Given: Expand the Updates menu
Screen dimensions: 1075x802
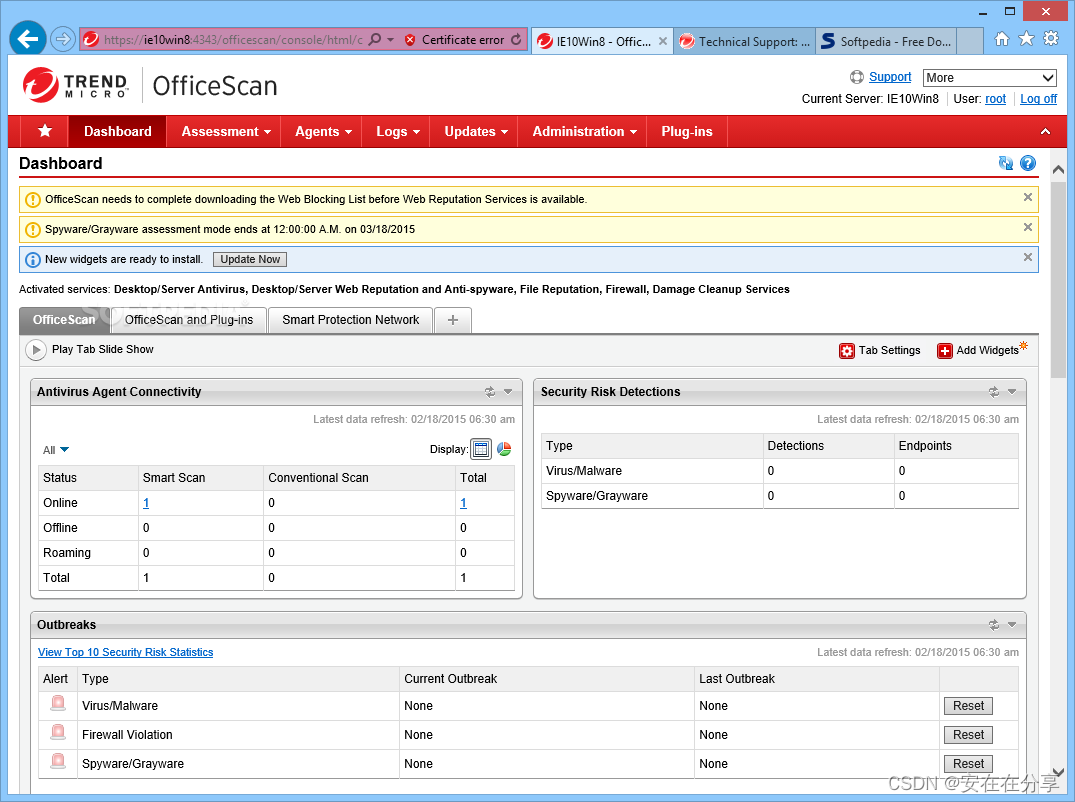Looking at the screenshot, I should pyautogui.click(x=476, y=132).
